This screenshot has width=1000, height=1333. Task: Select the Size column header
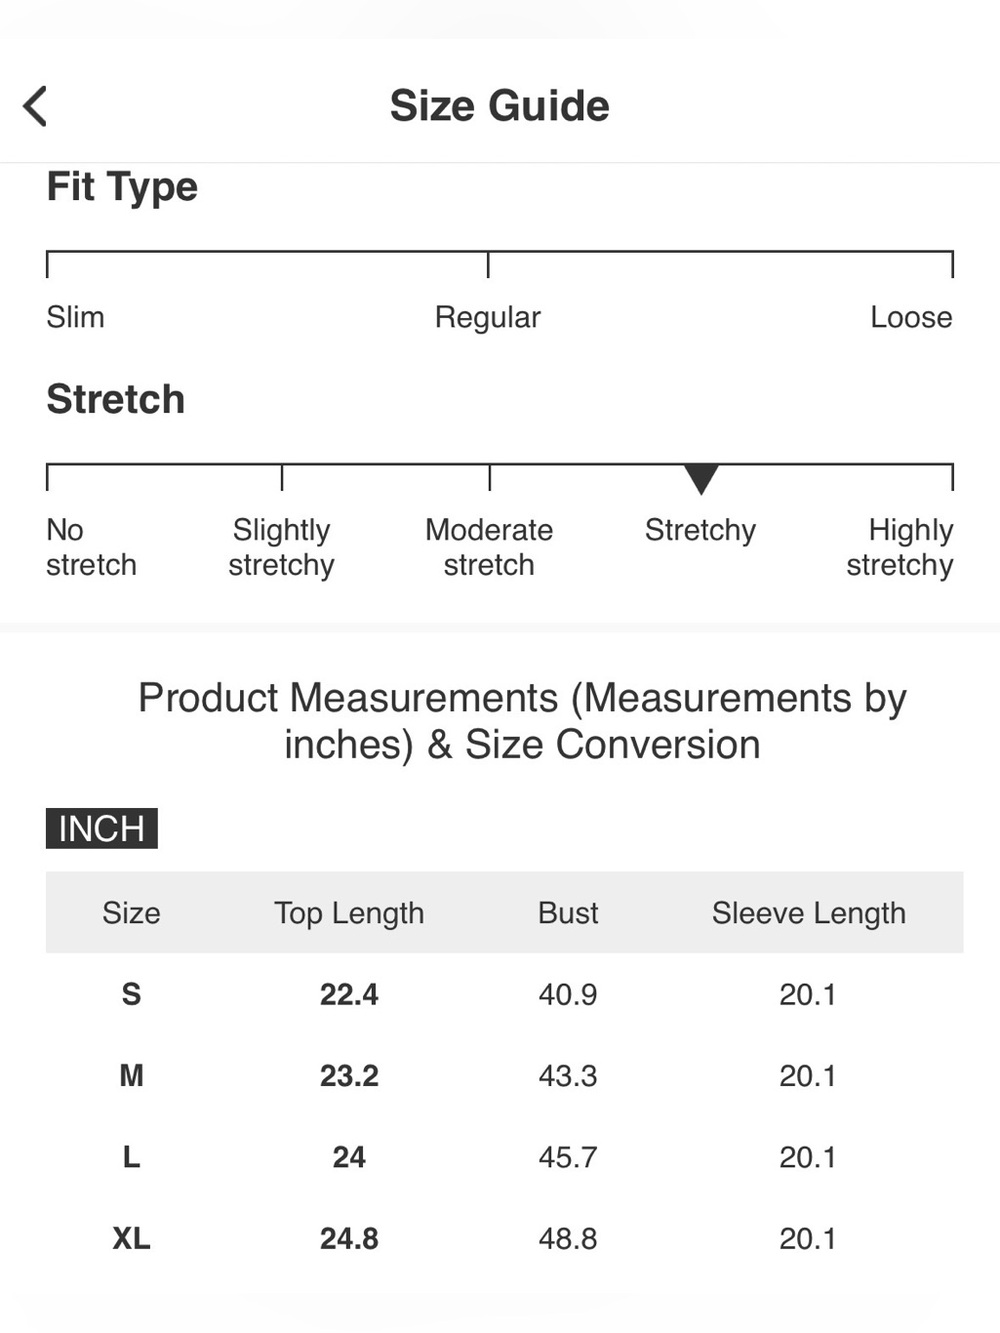131,912
